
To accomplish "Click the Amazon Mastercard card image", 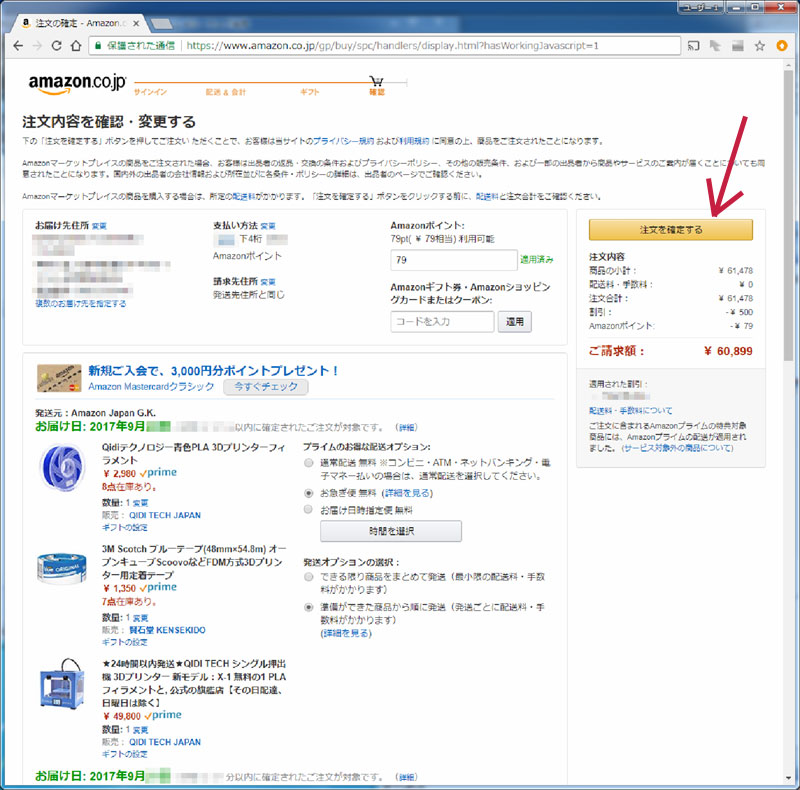I will pyautogui.click(x=59, y=378).
